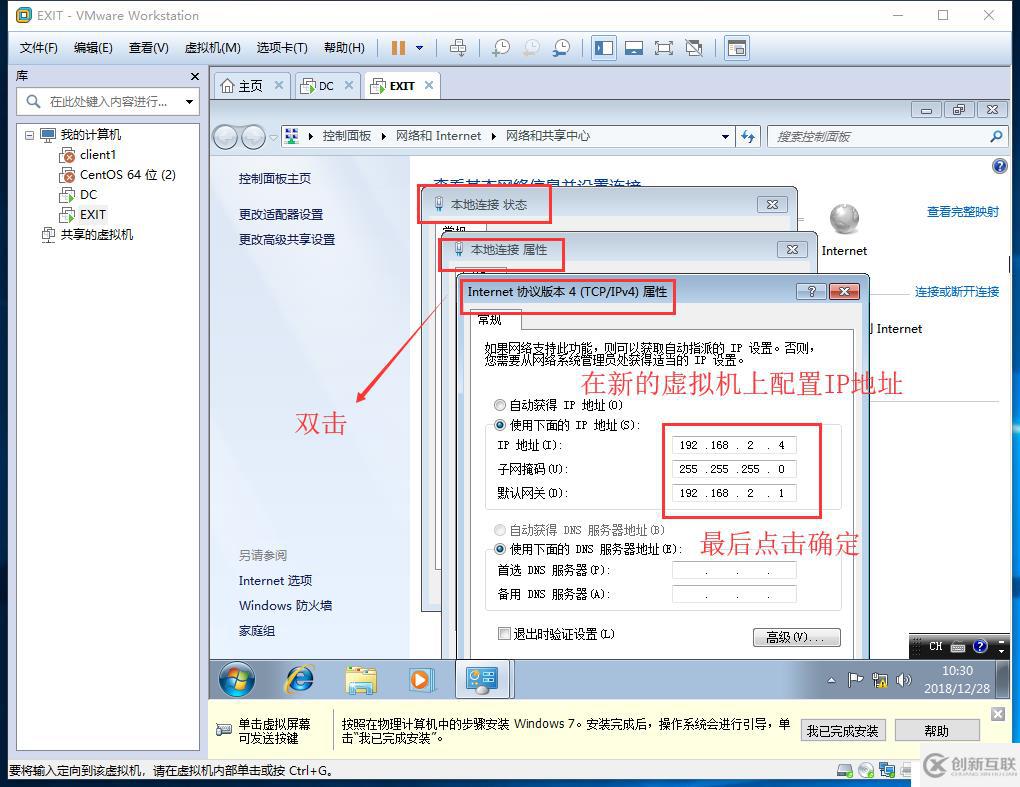Screen dimensions: 1020x787
Task: Click the thumbnail bar view toolbar icon
Action: click(634, 47)
